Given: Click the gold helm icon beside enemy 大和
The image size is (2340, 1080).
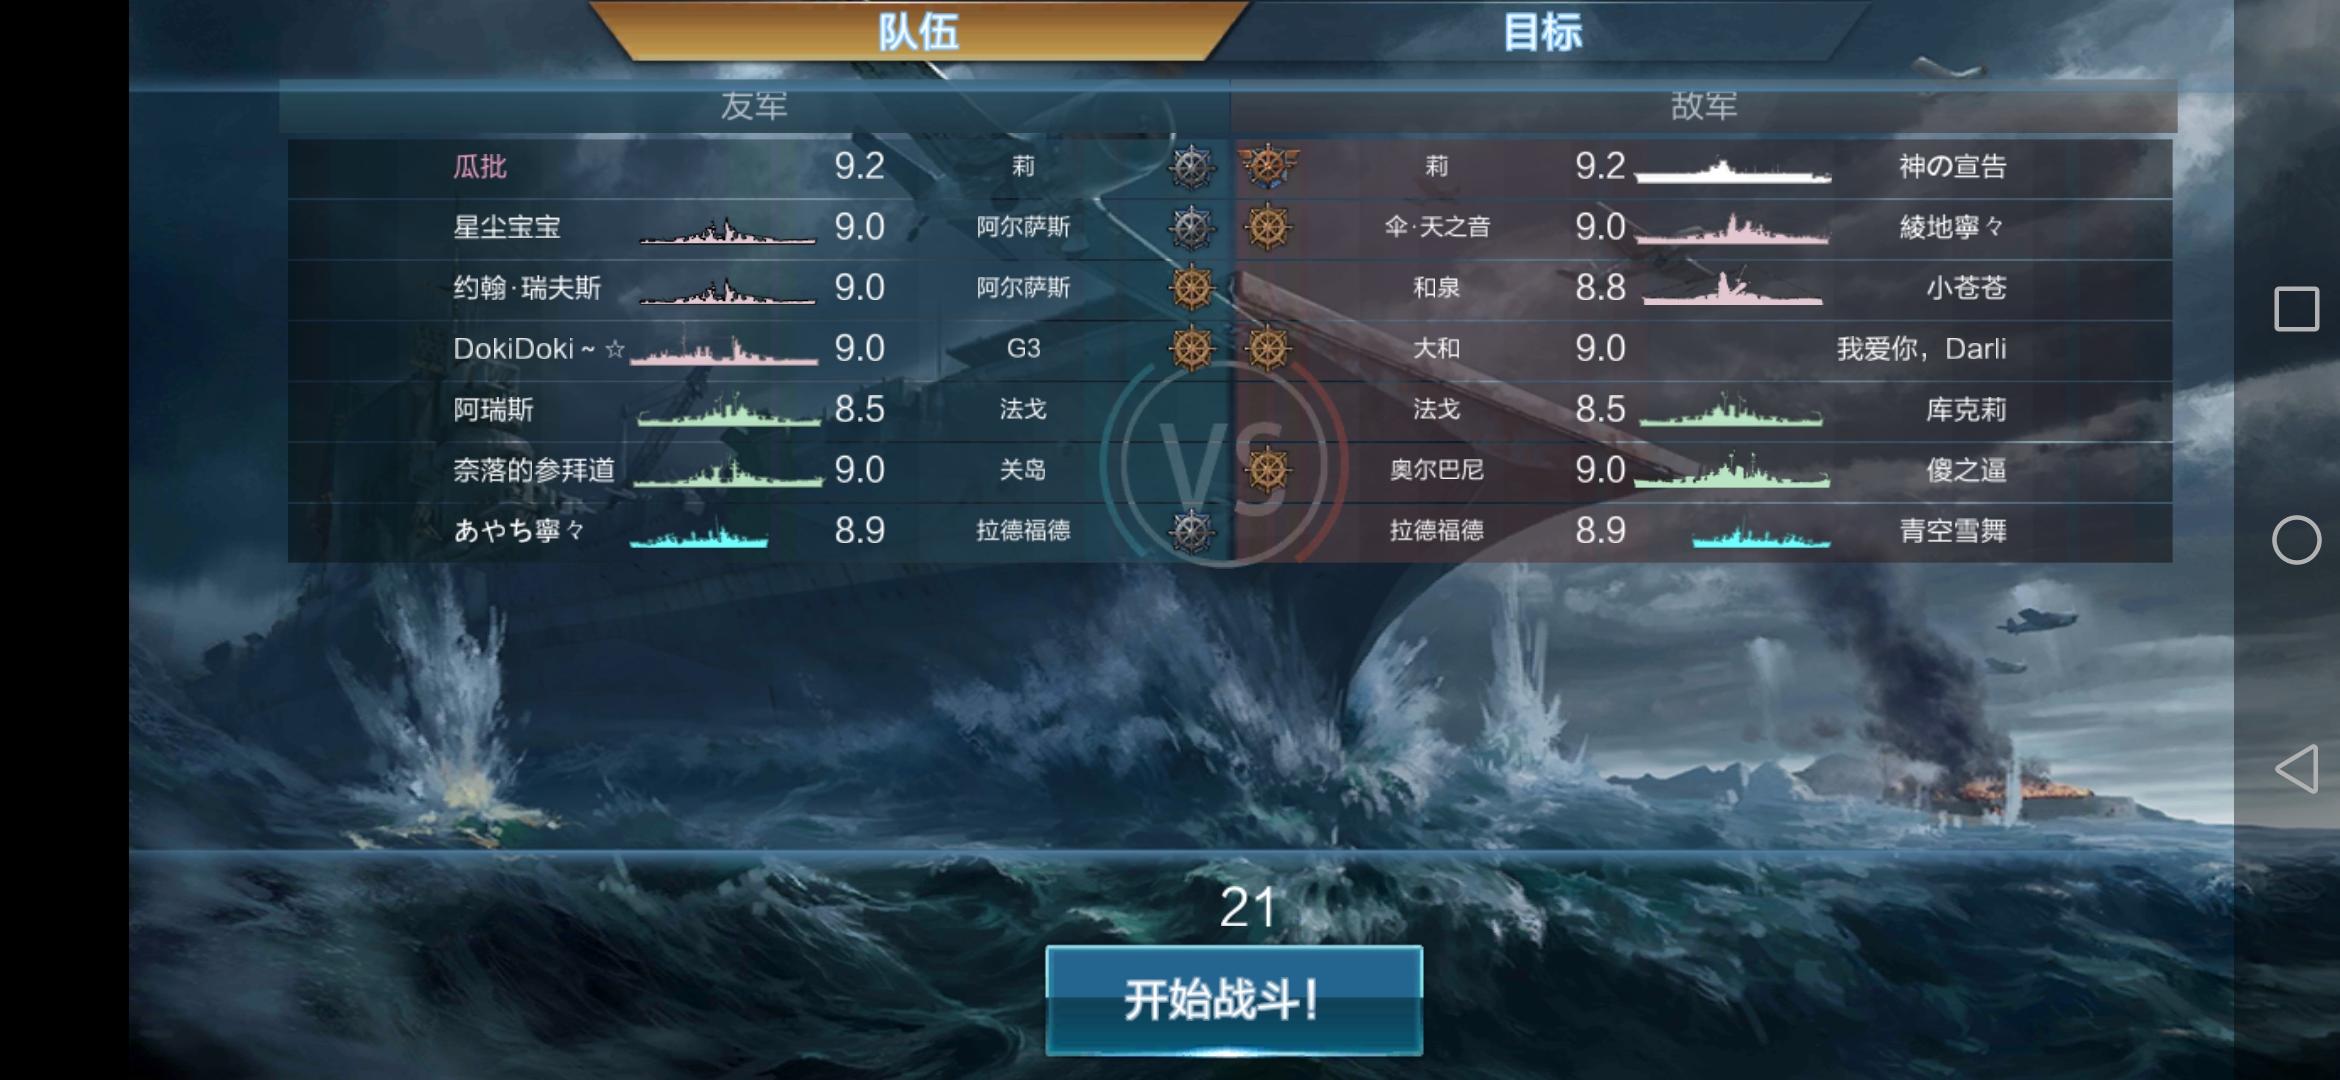Looking at the screenshot, I should 1268,349.
